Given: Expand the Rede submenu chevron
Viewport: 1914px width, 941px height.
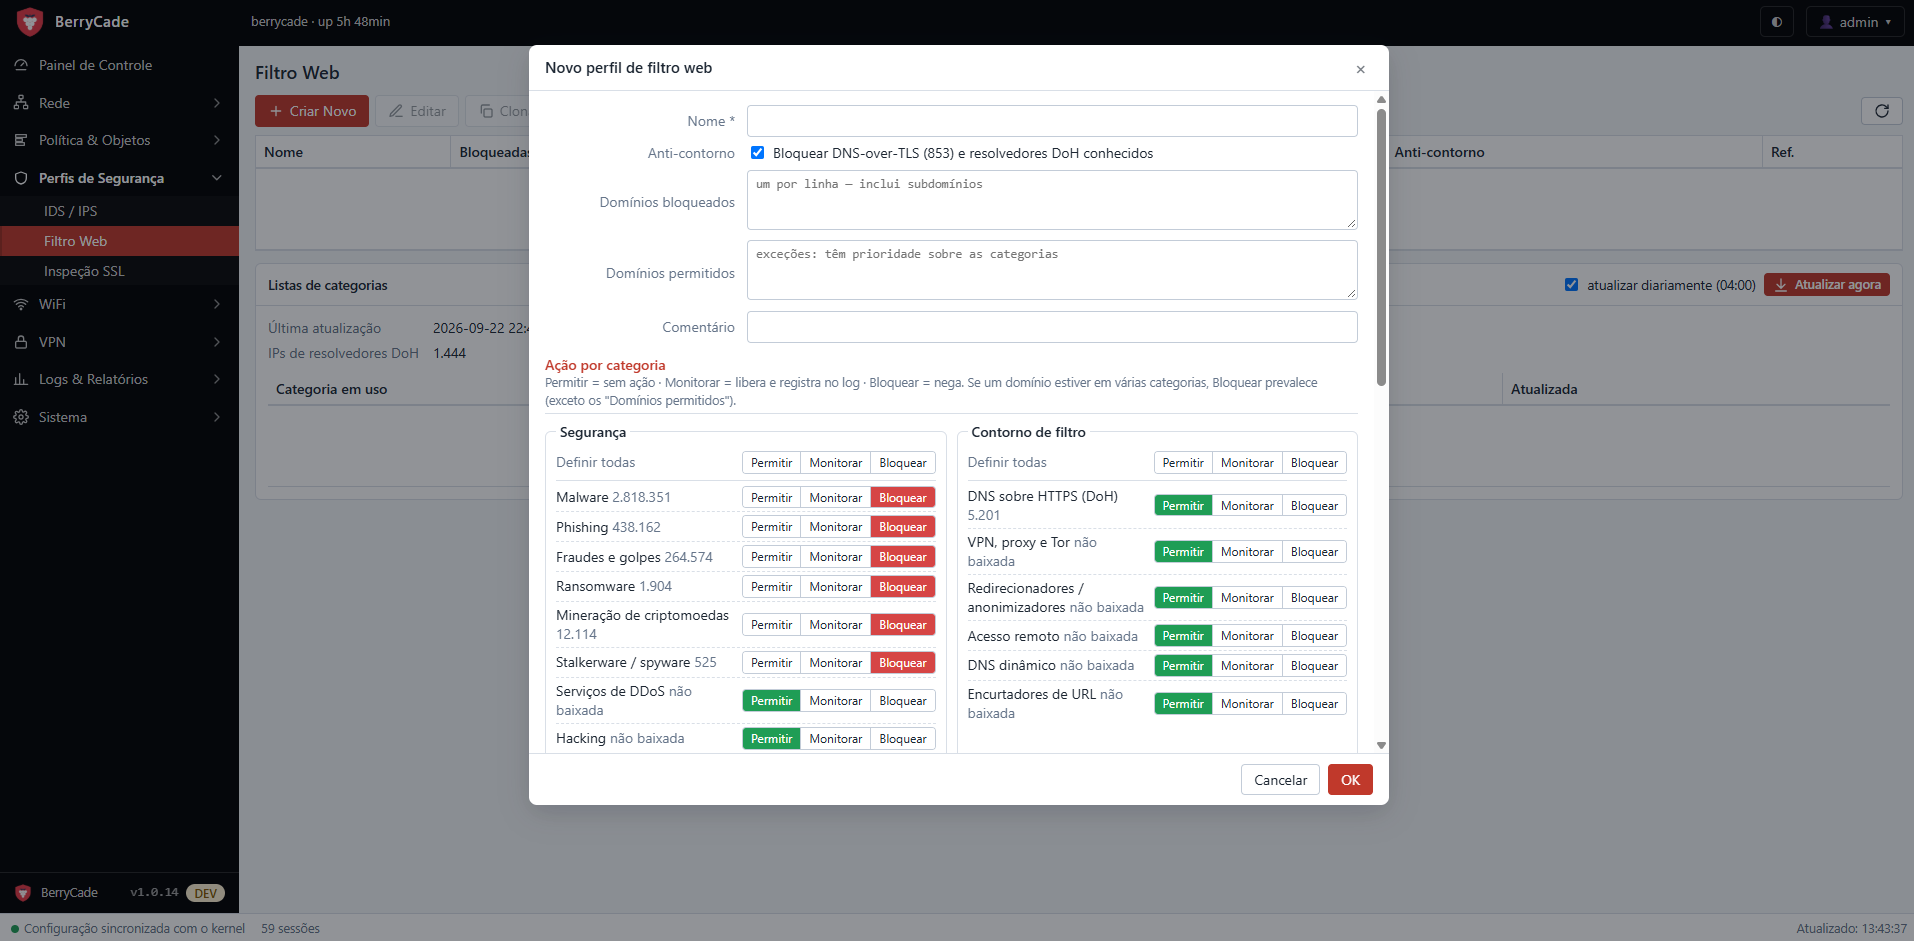Looking at the screenshot, I should (x=217, y=103).
